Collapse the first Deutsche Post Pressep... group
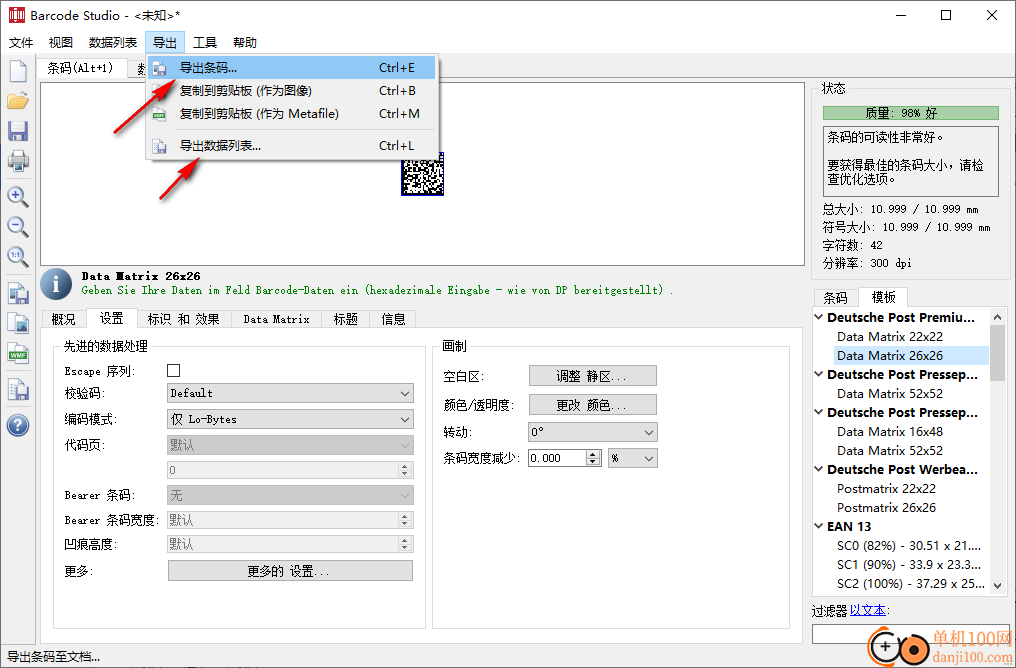1016x668 pixels. [x=819, y=374]
